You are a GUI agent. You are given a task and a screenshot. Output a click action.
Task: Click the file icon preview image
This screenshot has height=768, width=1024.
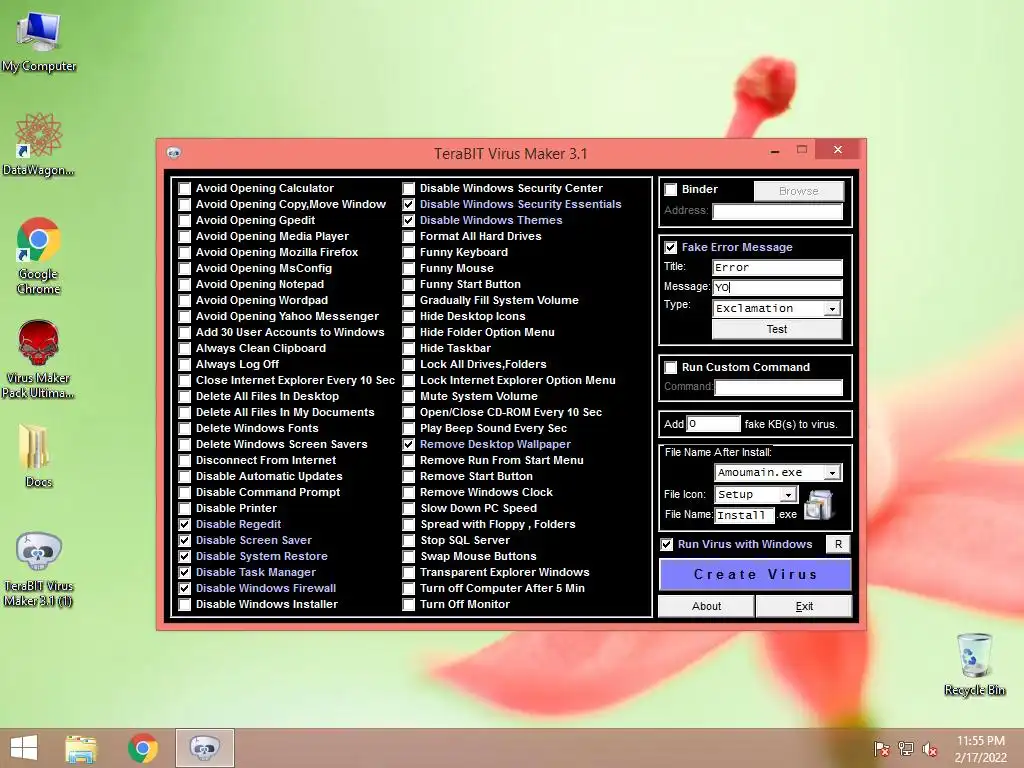click(x=818, y=505)
